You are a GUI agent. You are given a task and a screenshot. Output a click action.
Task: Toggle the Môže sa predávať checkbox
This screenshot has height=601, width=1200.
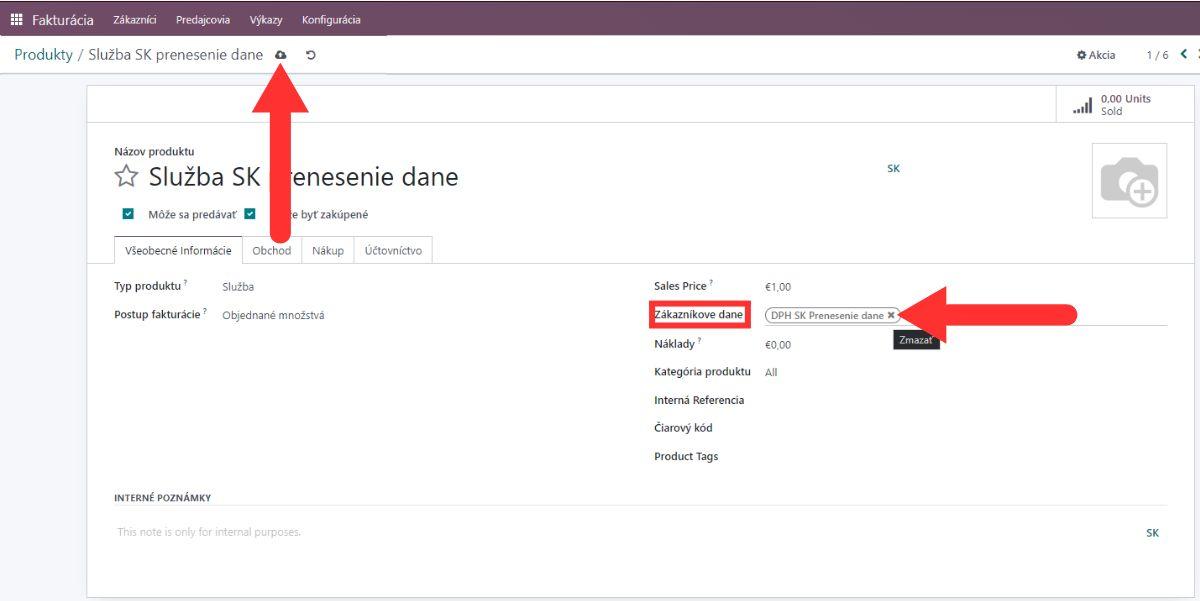(128, 214)
